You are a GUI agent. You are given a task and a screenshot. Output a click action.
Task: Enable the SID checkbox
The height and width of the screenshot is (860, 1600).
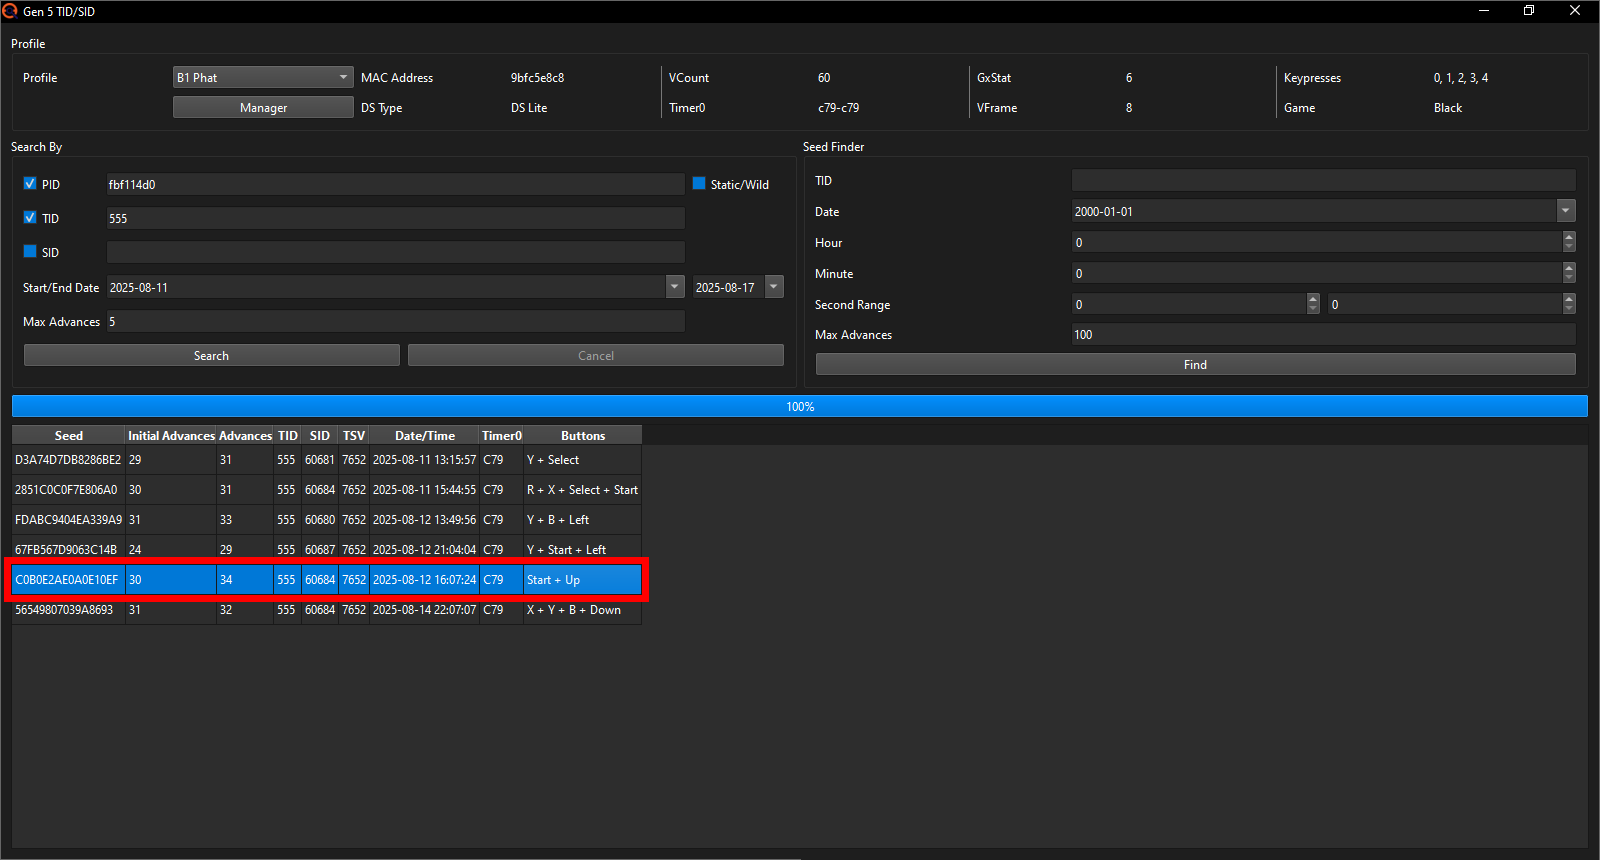tap(30, 252)
